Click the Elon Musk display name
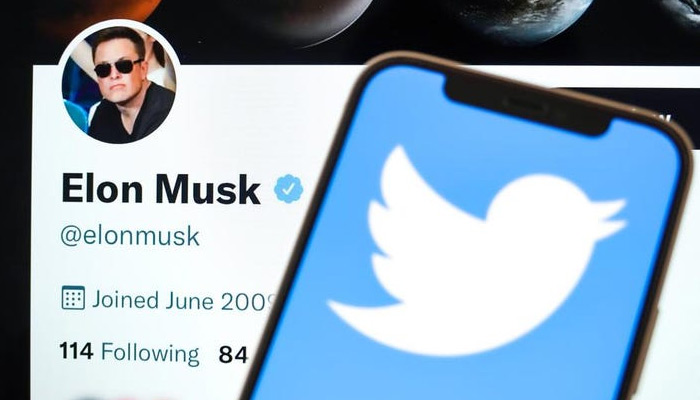Viewport: 700px width, 400px height. (x=161, y=189)
